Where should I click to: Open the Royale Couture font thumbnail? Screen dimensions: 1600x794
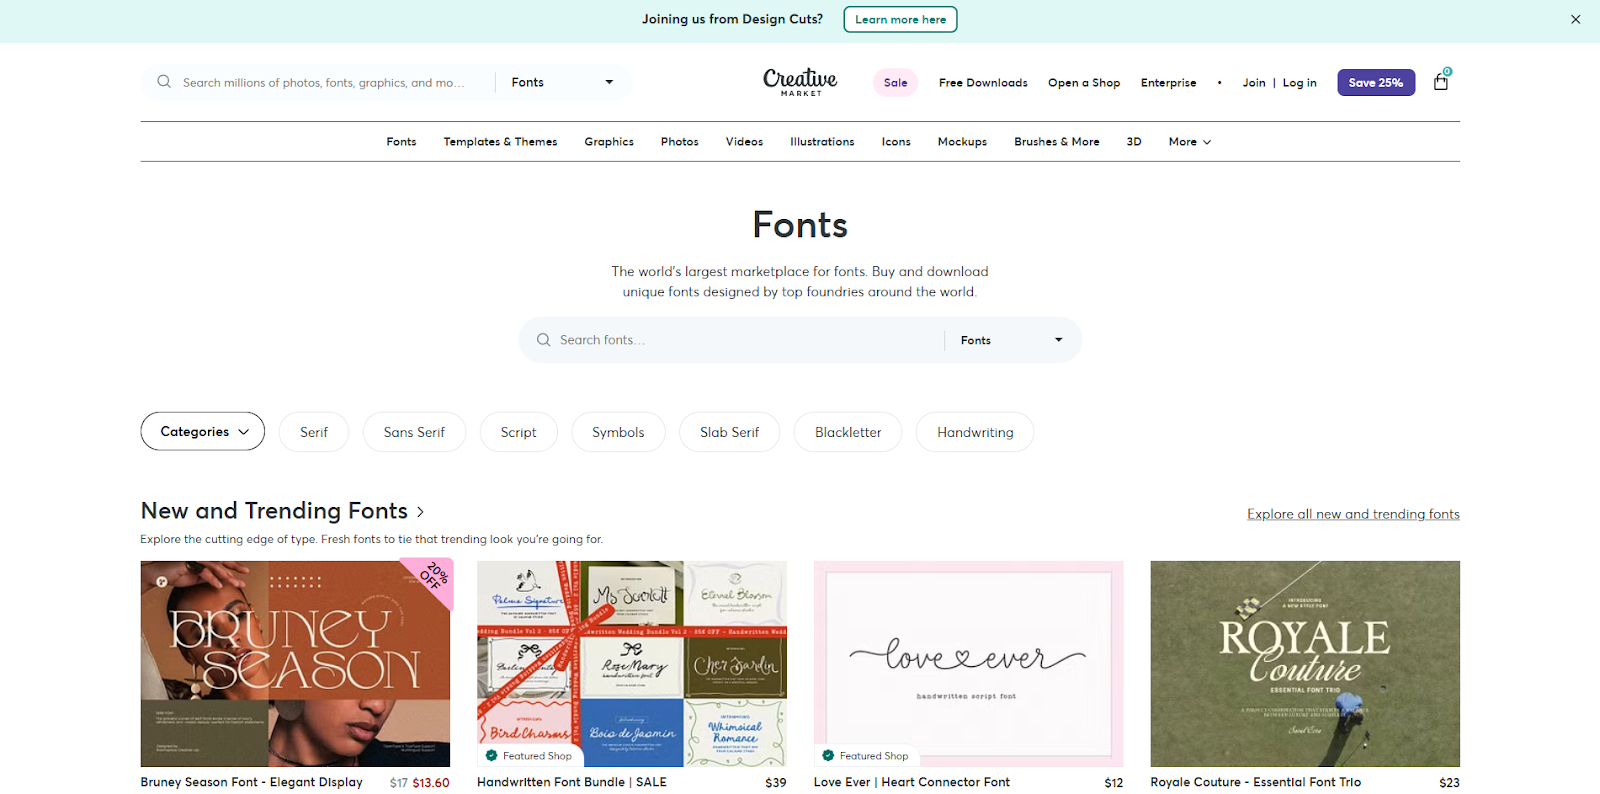(1305, 664)
